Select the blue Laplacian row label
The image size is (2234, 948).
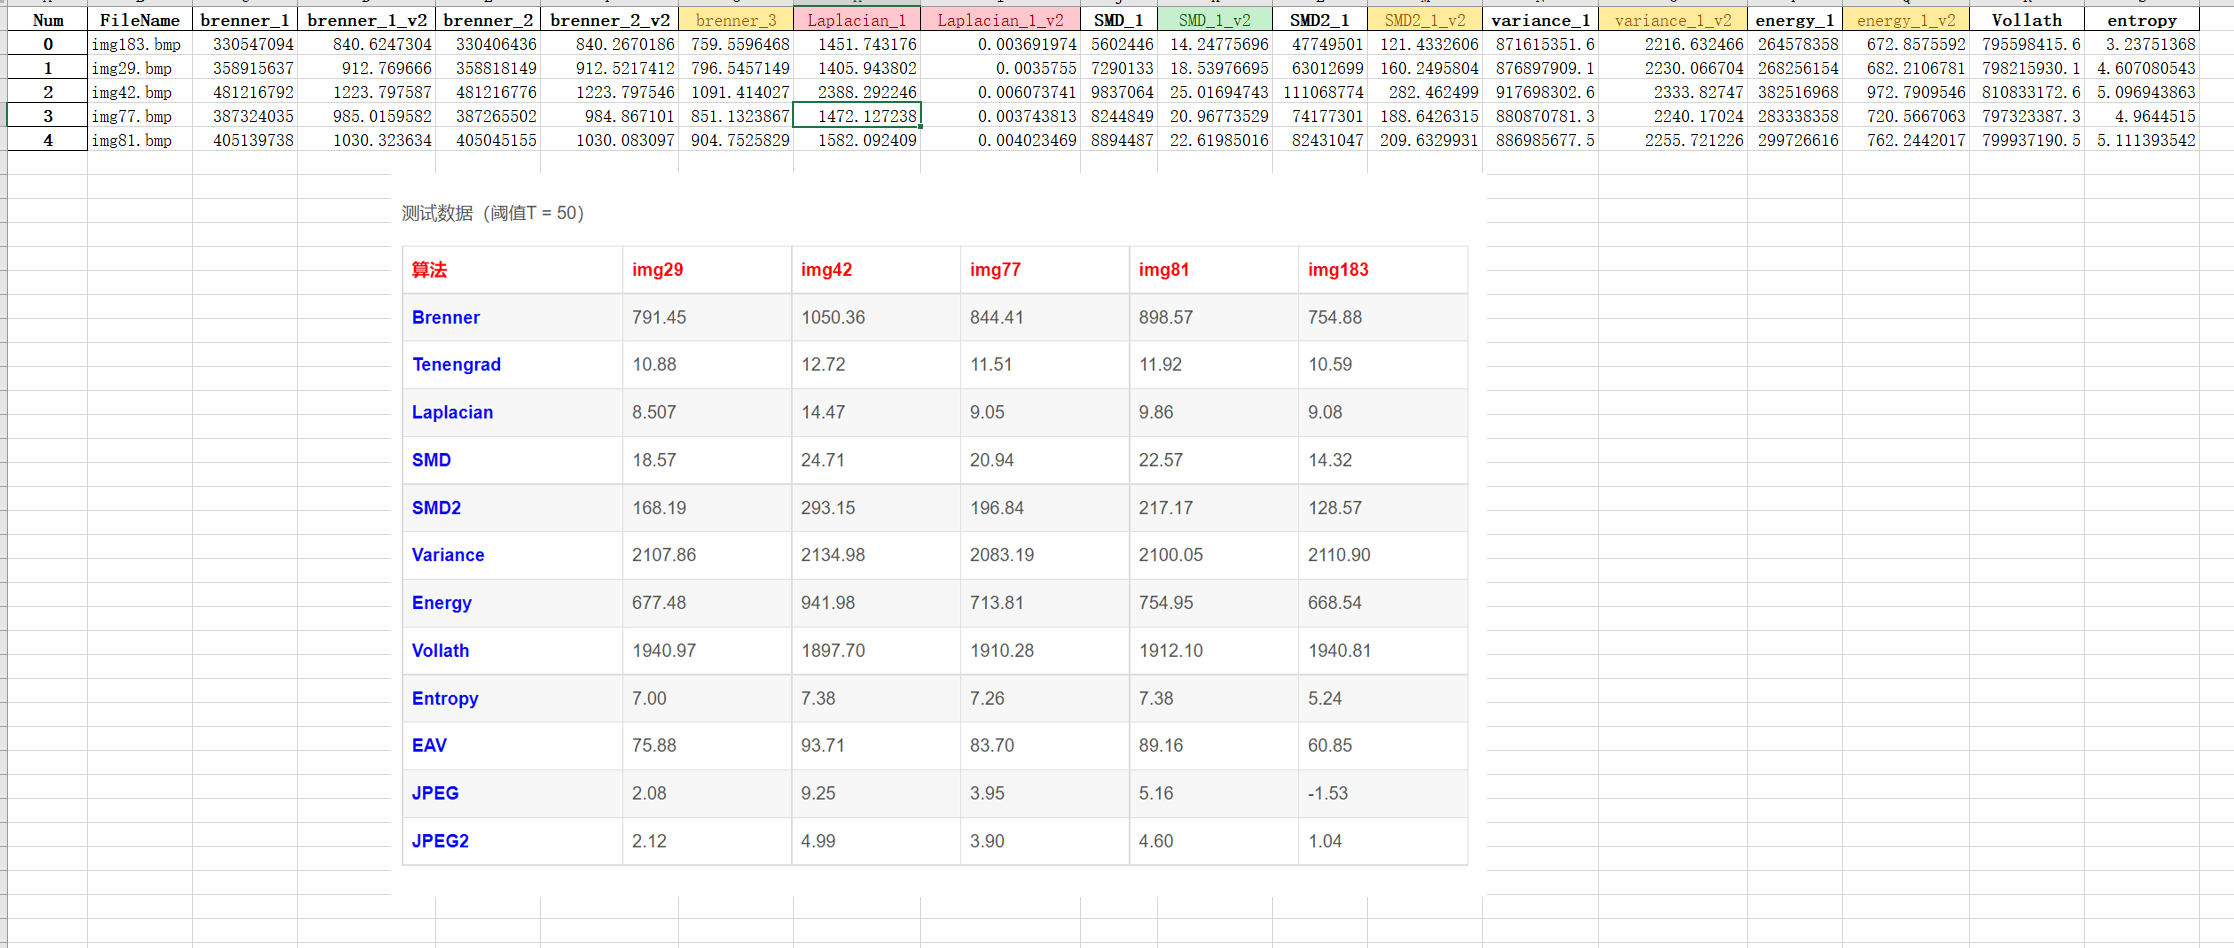pos(452,412)
